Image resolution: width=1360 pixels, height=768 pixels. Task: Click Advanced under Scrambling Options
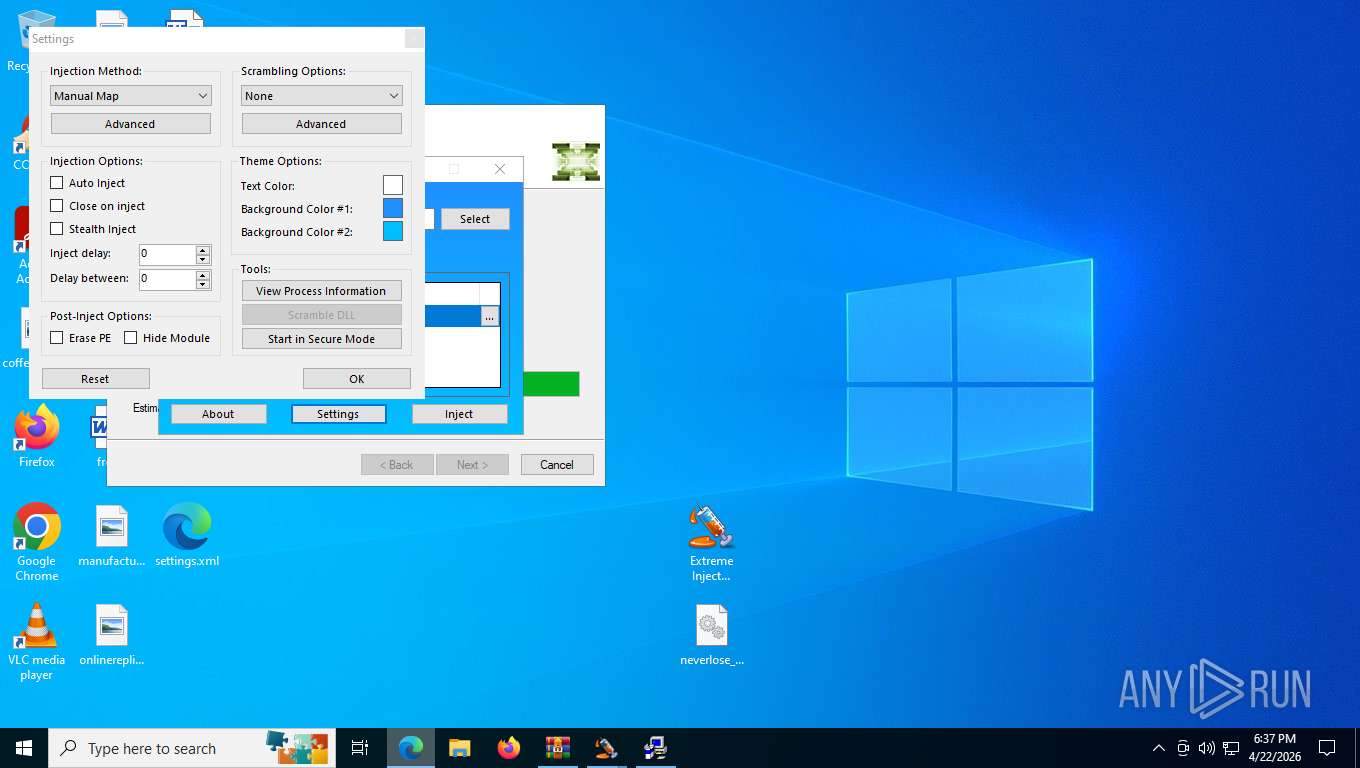(322, 124)
